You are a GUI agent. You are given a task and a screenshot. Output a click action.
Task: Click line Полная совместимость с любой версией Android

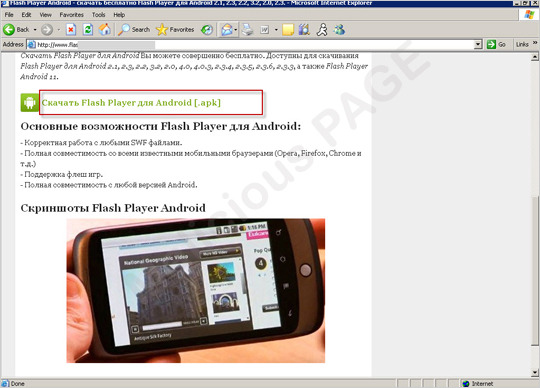click(109, 185)
